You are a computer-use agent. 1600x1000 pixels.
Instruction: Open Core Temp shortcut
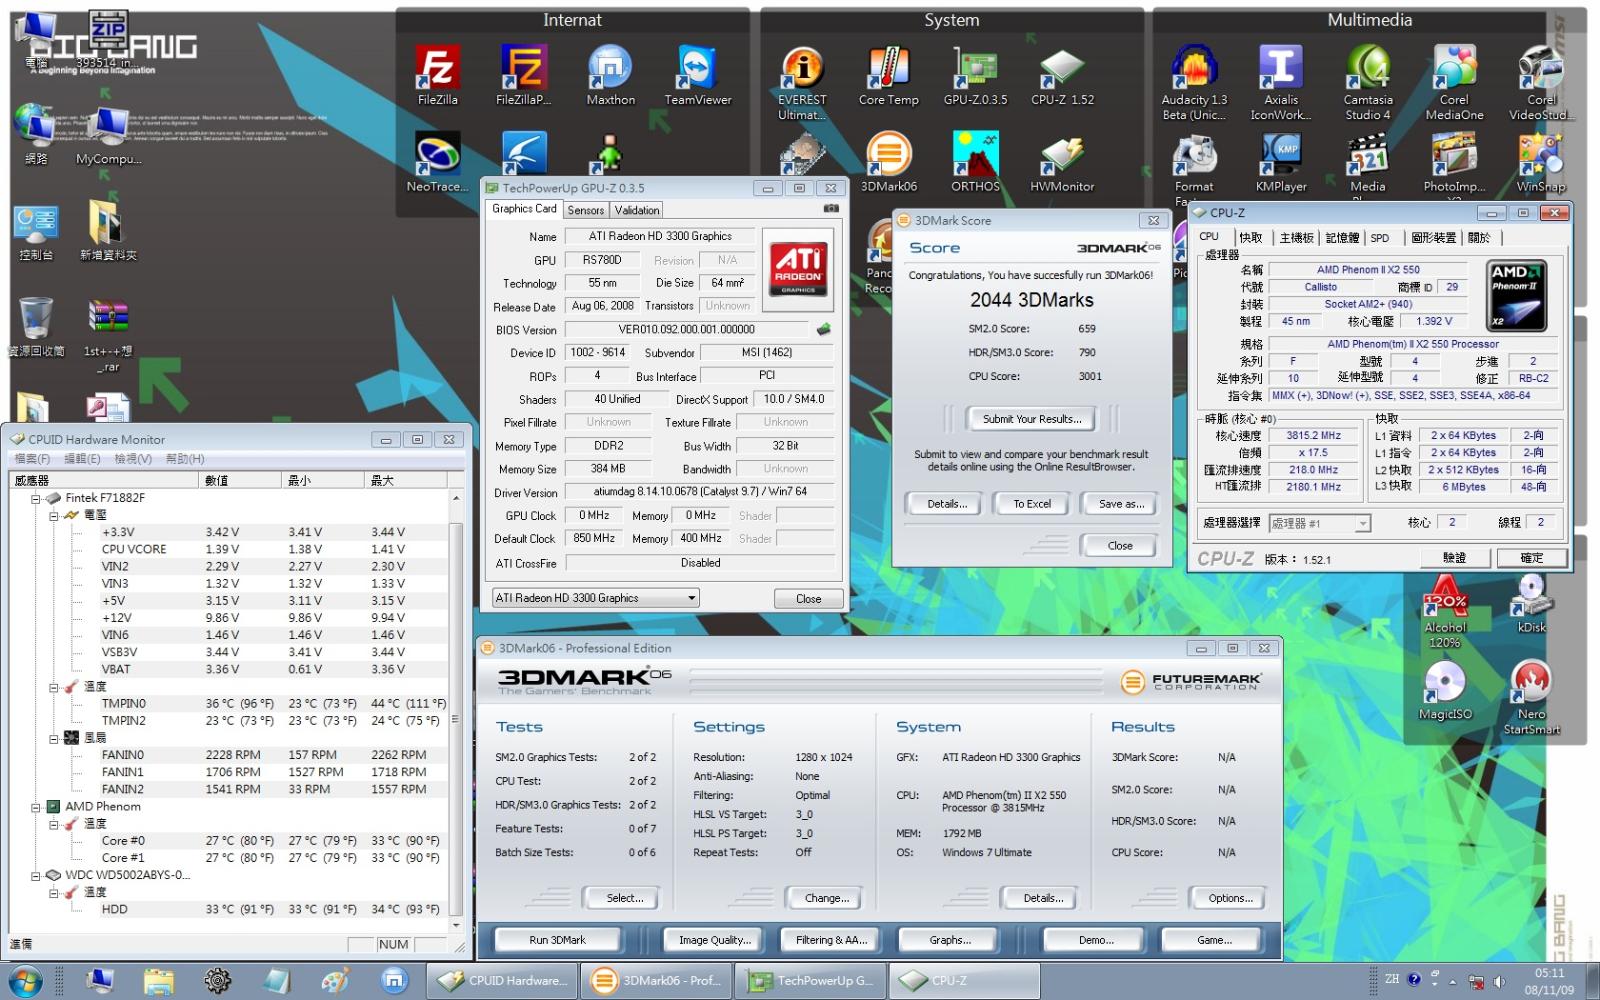888,76
